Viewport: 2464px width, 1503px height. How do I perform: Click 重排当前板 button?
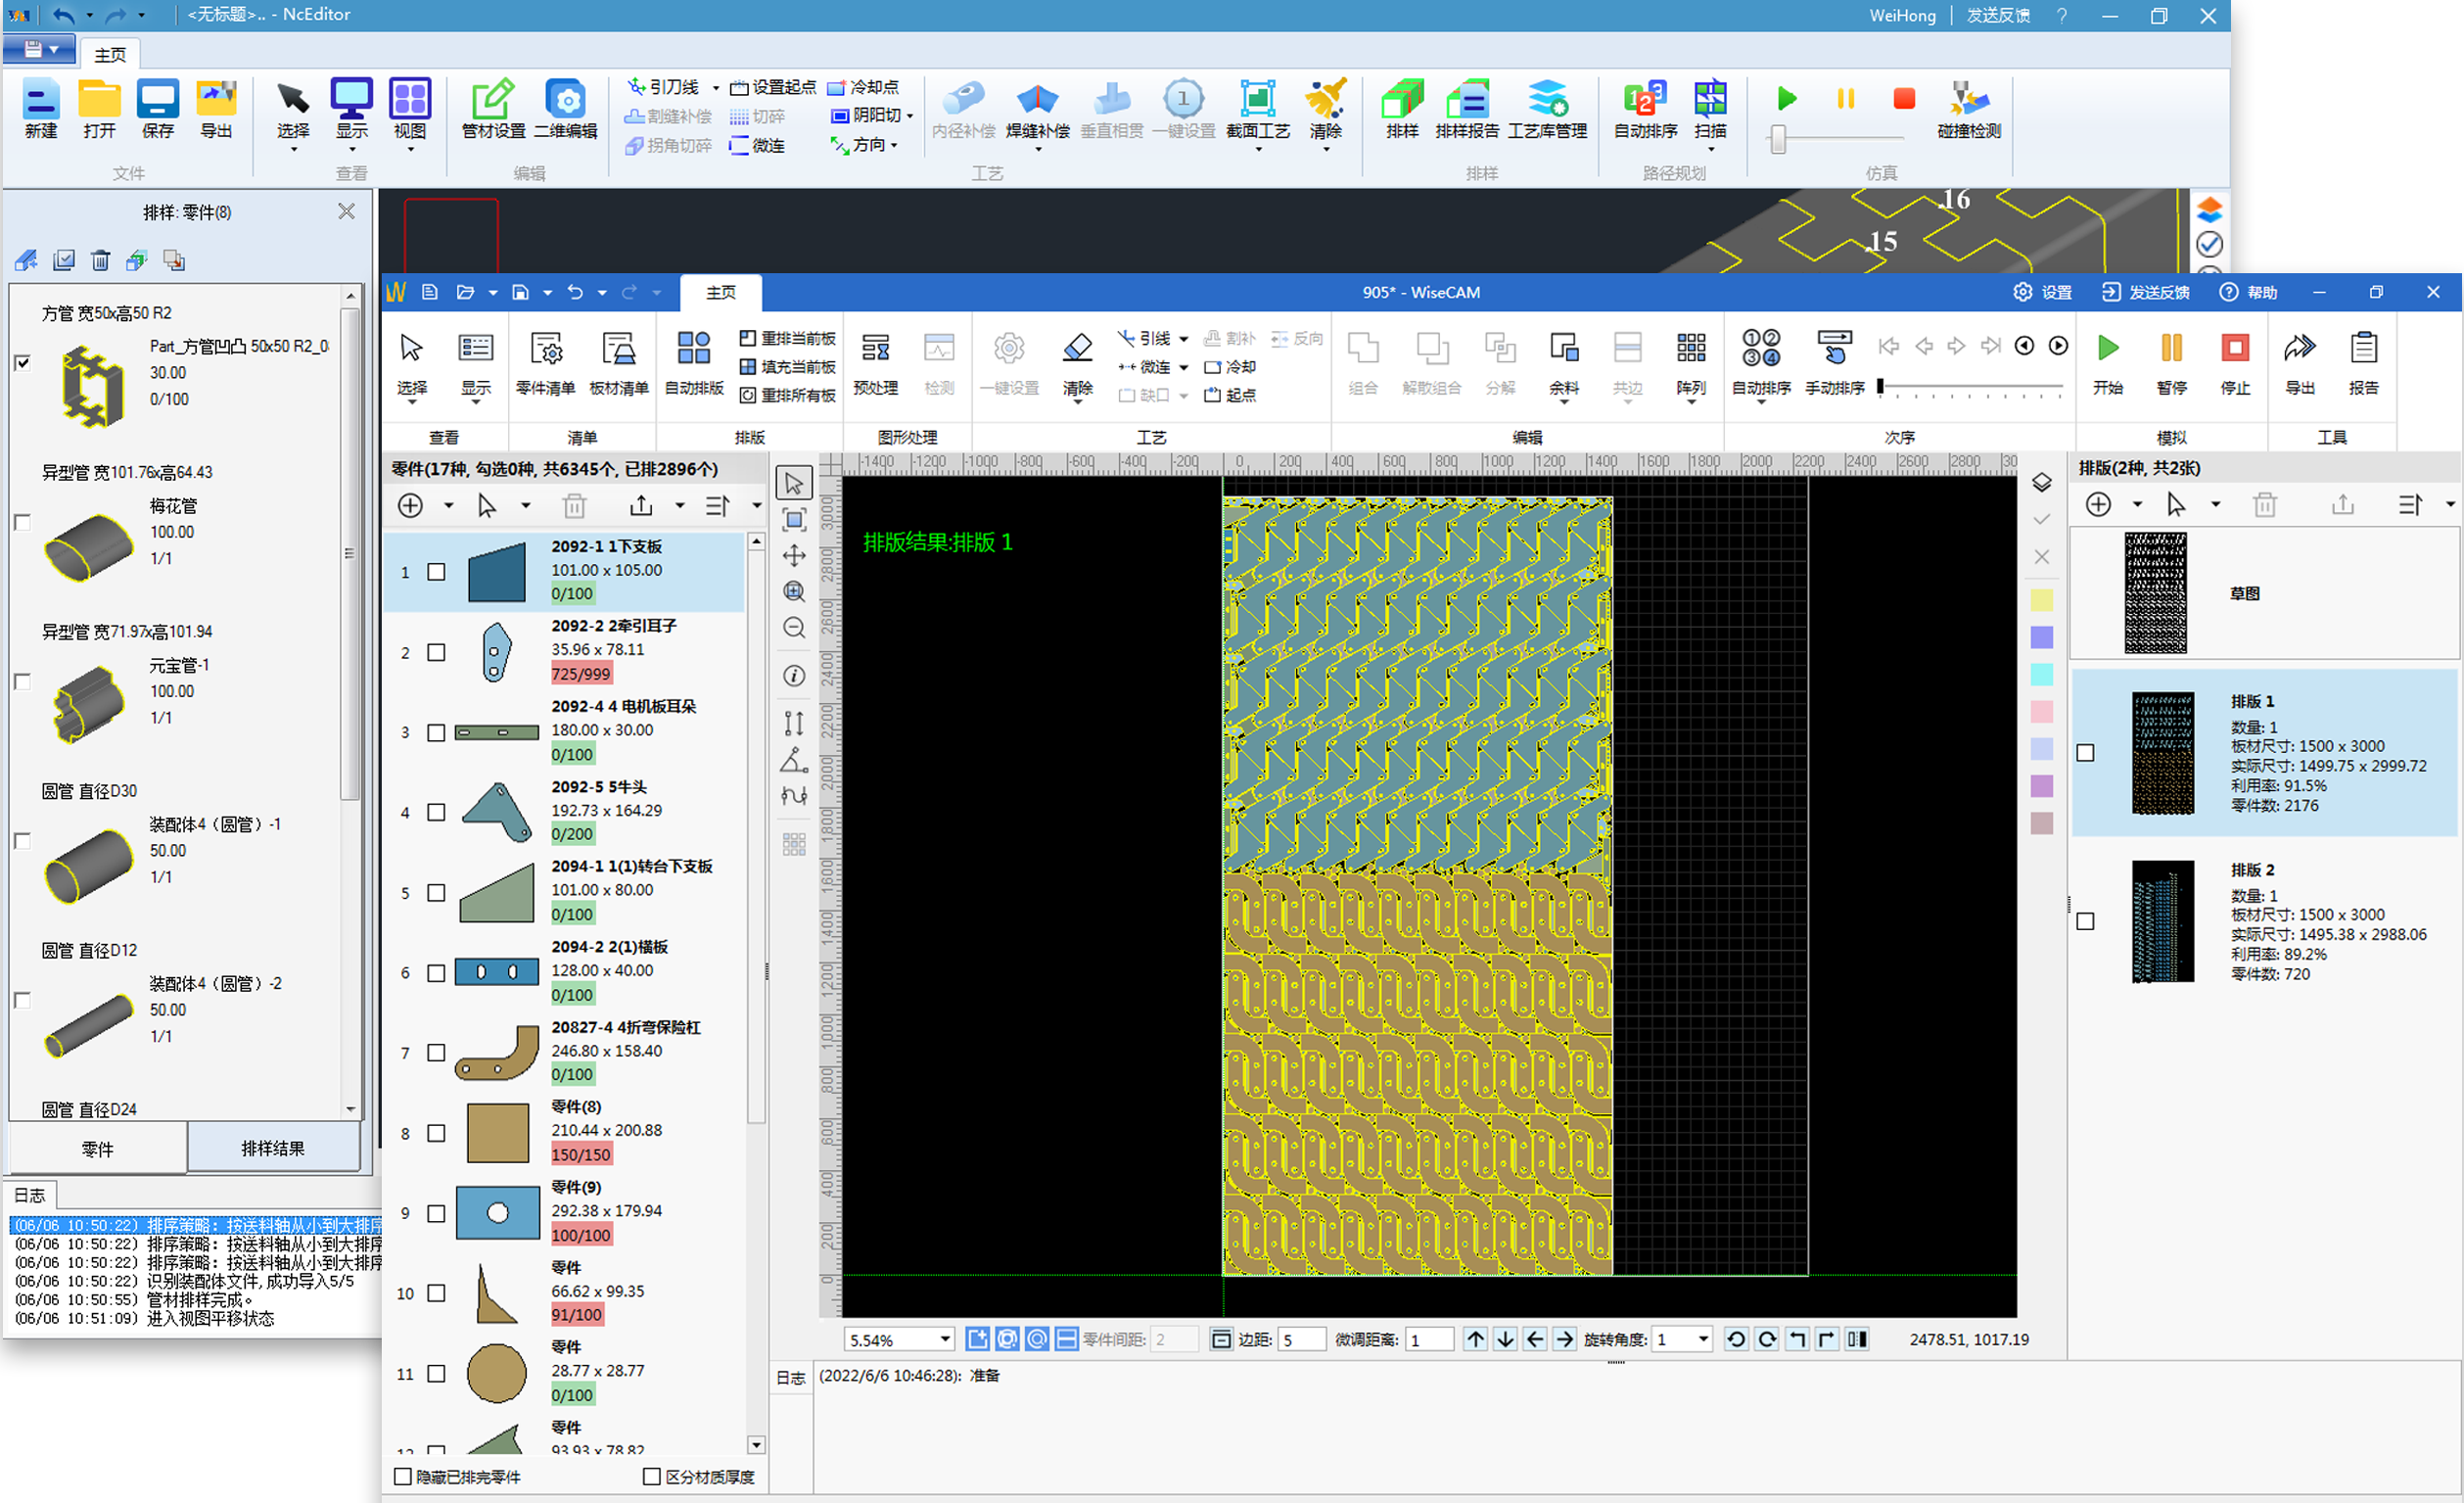[787, 338]
